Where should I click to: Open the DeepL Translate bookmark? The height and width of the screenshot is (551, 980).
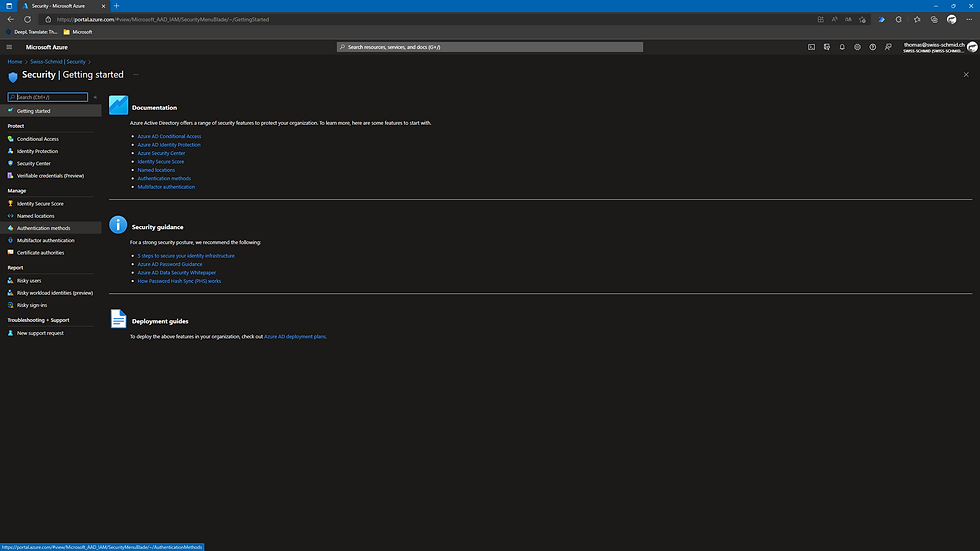[x=31, y=32]
